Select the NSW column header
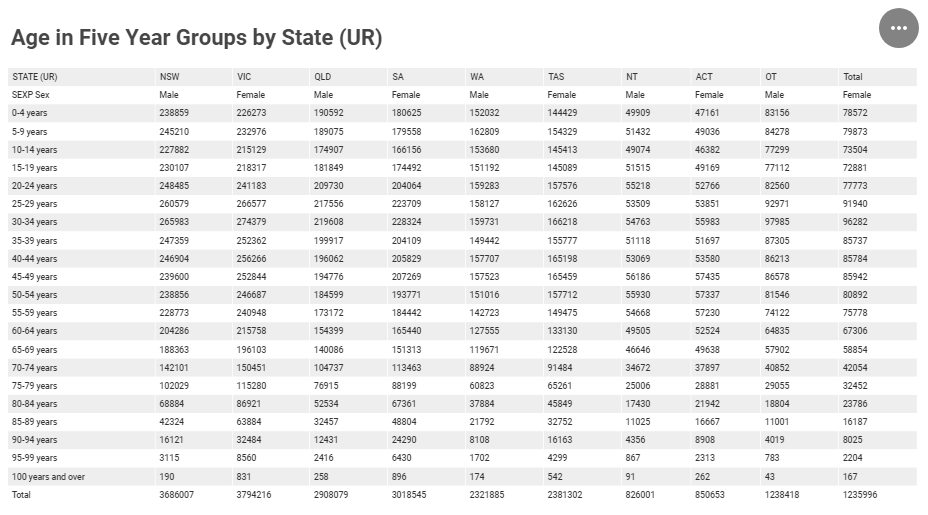Screen dimensions: 928x515 (x=169, y=77)
